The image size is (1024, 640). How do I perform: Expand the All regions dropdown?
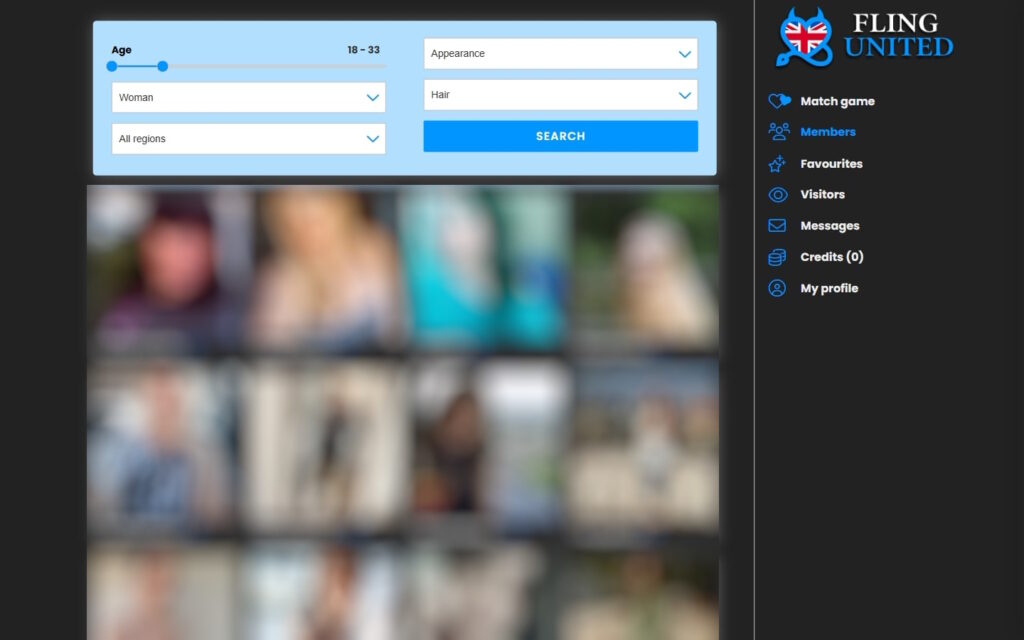click(x=249, y=139)
